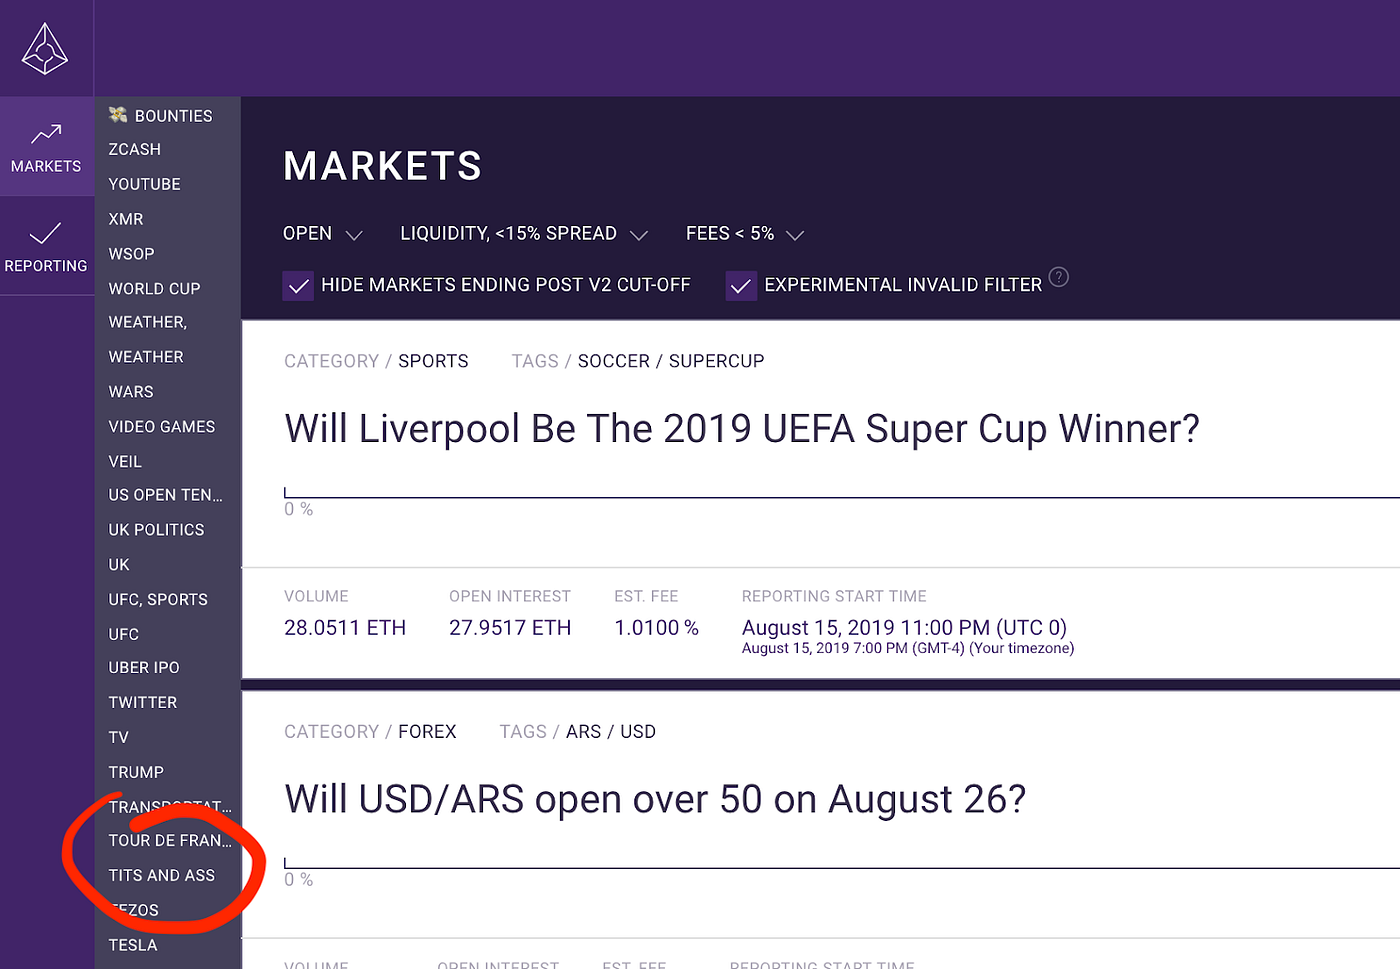Open the Liverpool UEFA Super Cup market
Image resolution: width=1400 pixels, height=969 pixels.
tap(741, 428)
